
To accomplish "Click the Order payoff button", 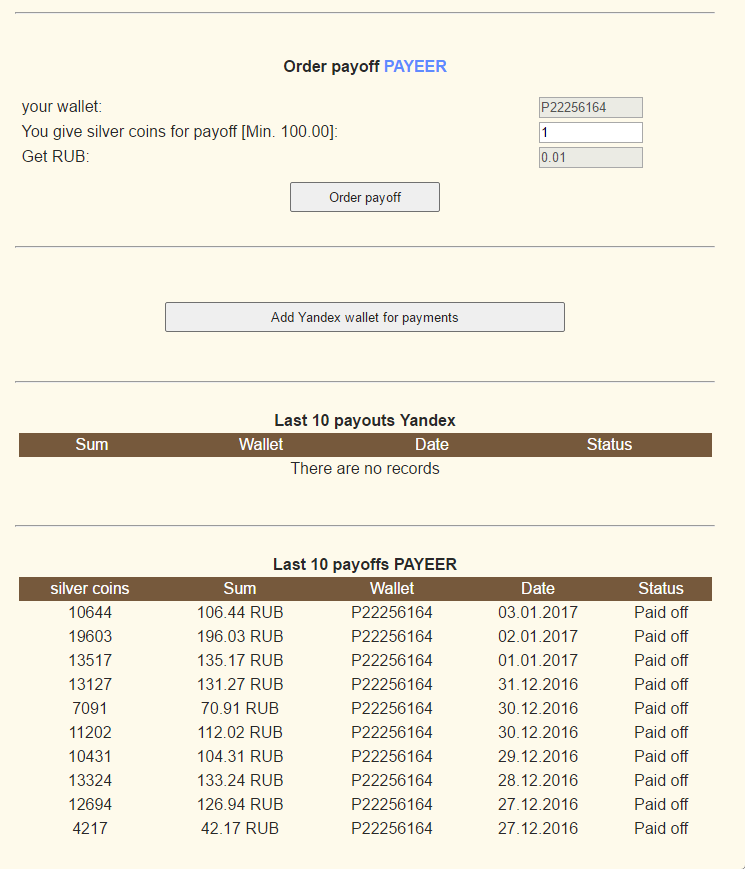I will pos(365,197).
